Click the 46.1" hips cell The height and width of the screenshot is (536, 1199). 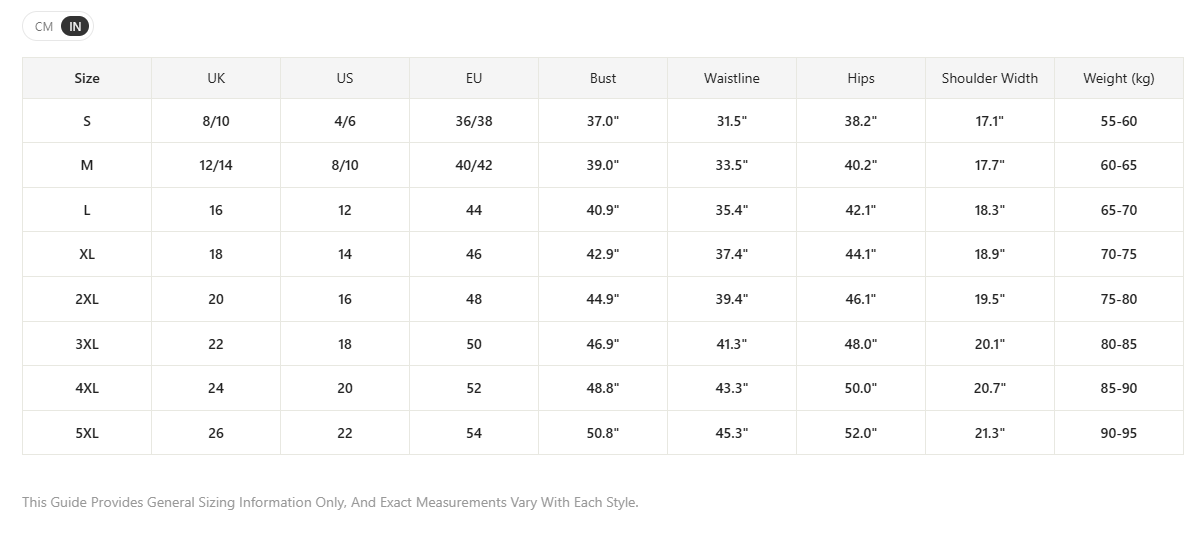(860, 299)
